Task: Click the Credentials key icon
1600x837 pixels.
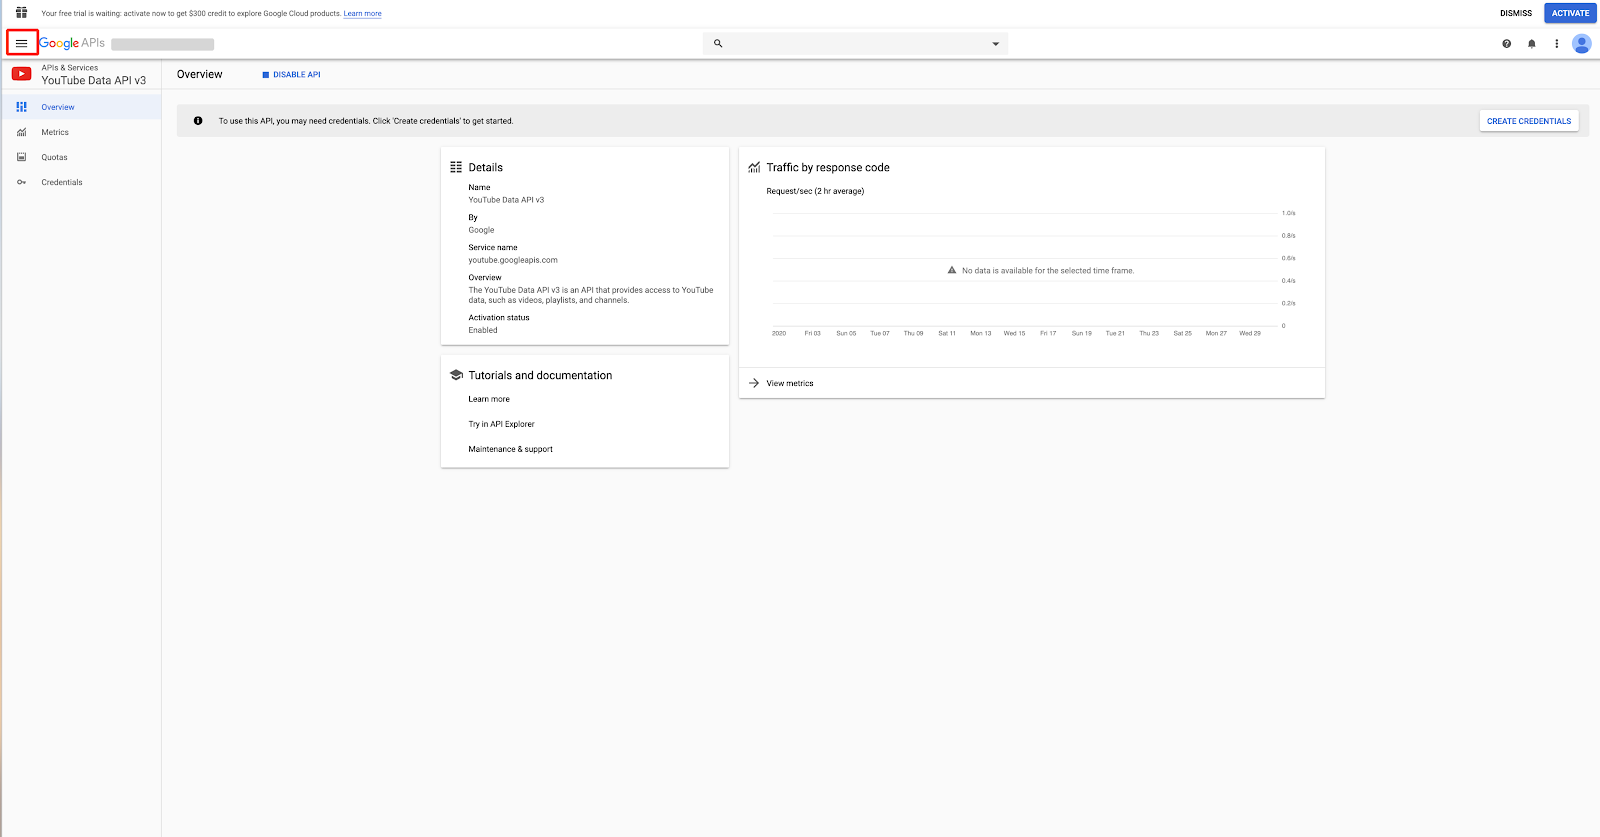Action: (x=22, y=182)
